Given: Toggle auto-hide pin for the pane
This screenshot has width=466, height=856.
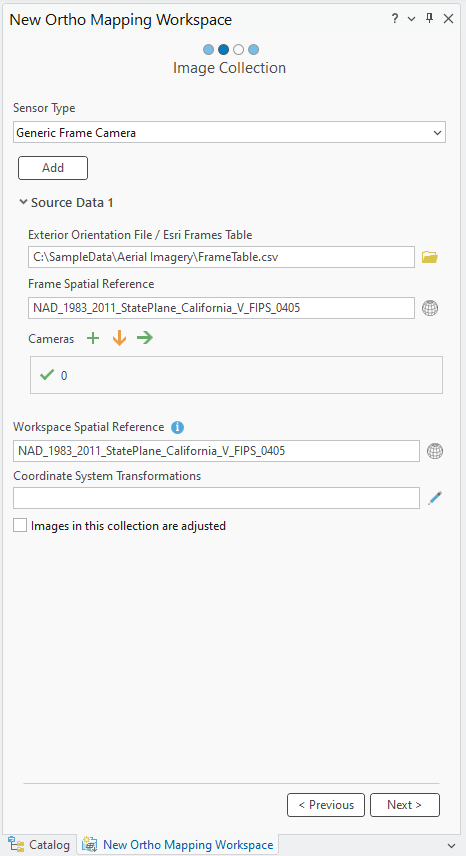Looking at the screenshot, I should pos(429,19).
